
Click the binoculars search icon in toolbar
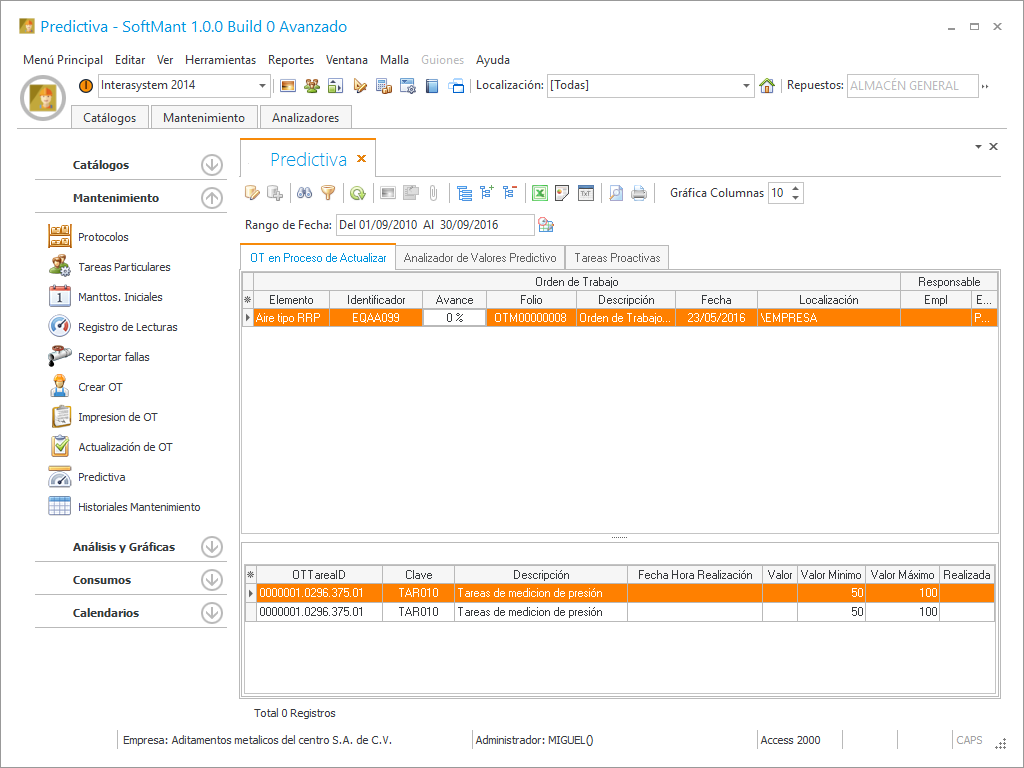tap(306, 193)
